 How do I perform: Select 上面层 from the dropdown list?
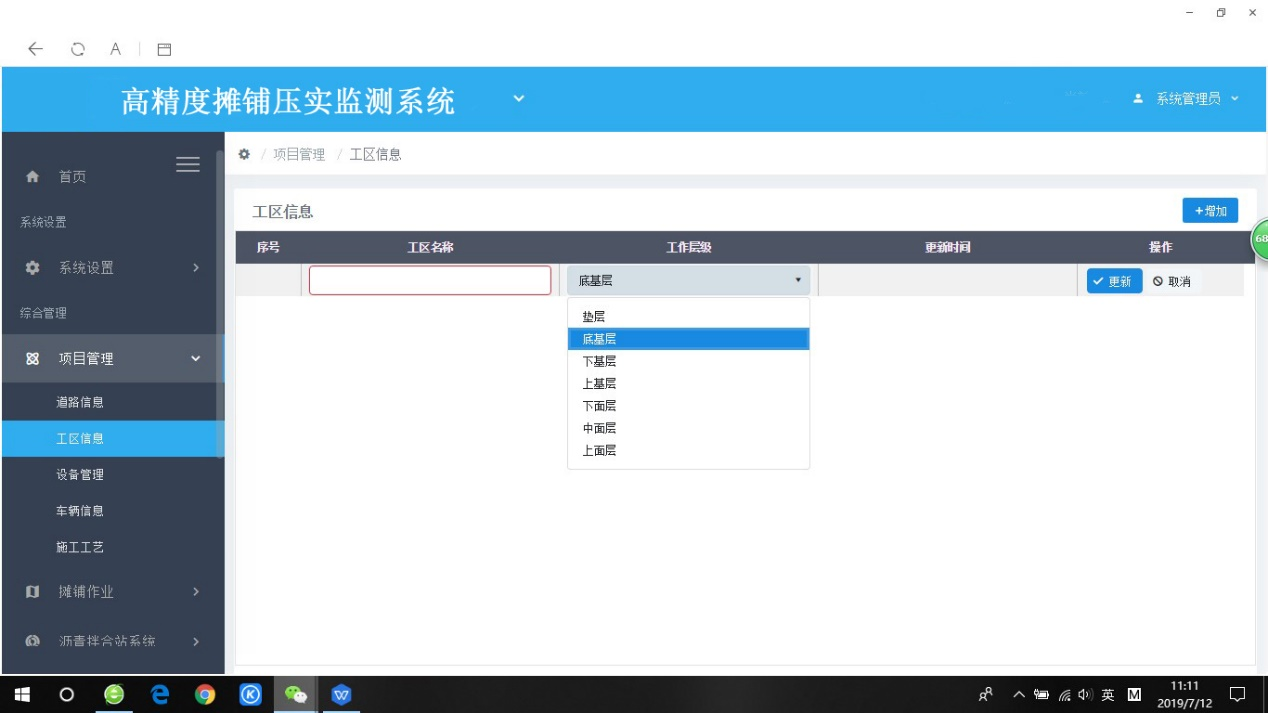pos(688,451)
